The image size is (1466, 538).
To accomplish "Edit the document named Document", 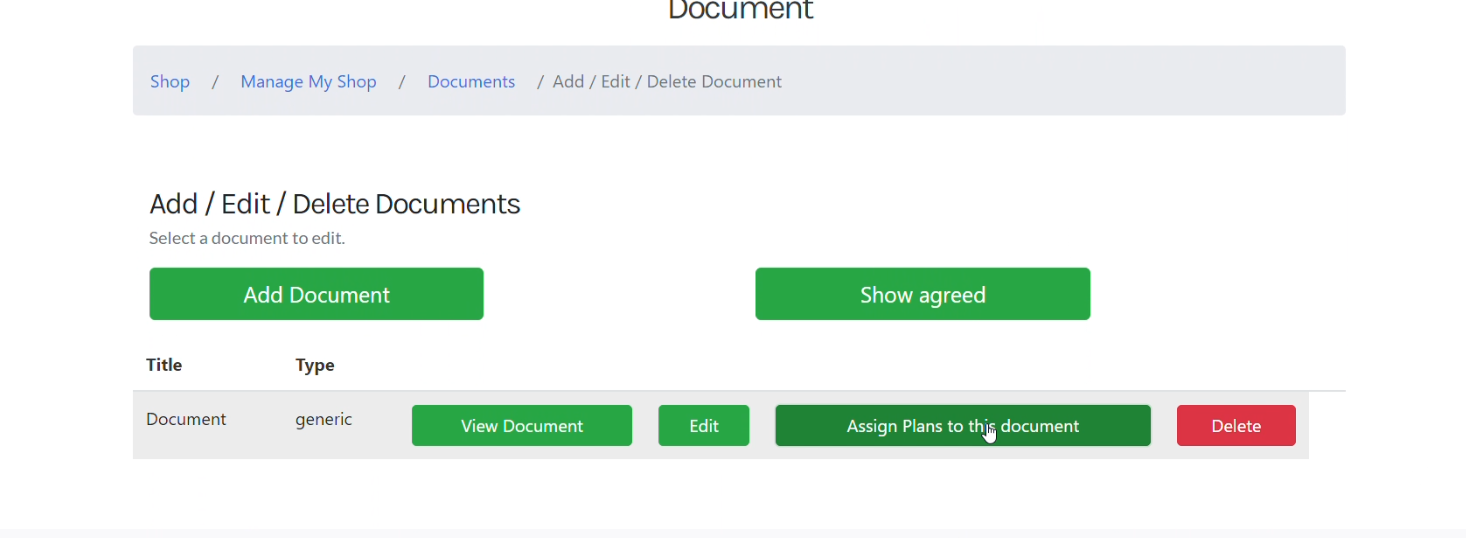I will coord(704,425).
